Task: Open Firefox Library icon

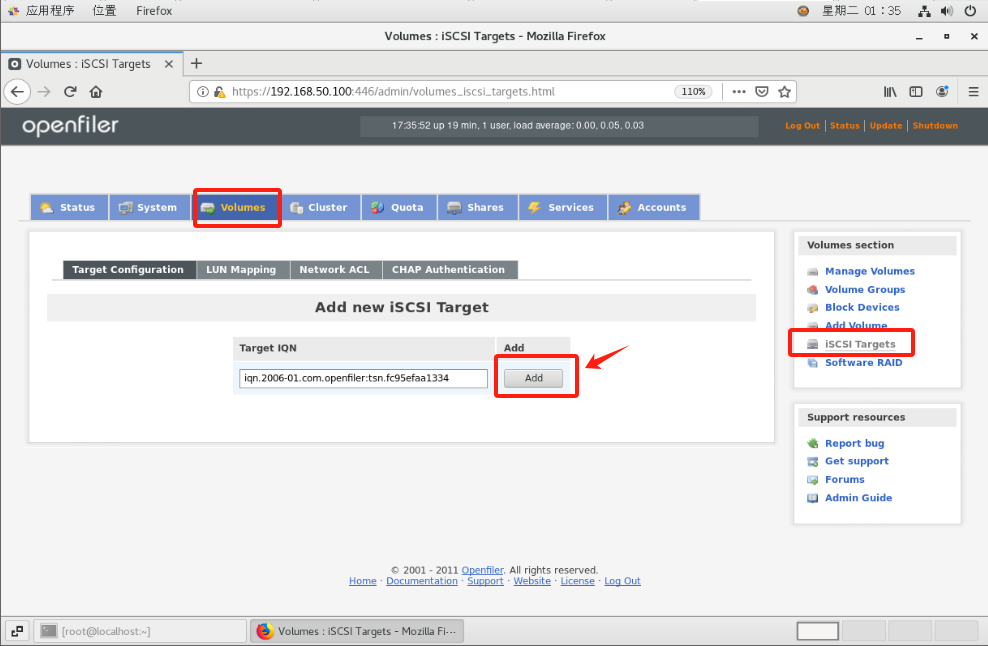Action: tap(890, 92)
